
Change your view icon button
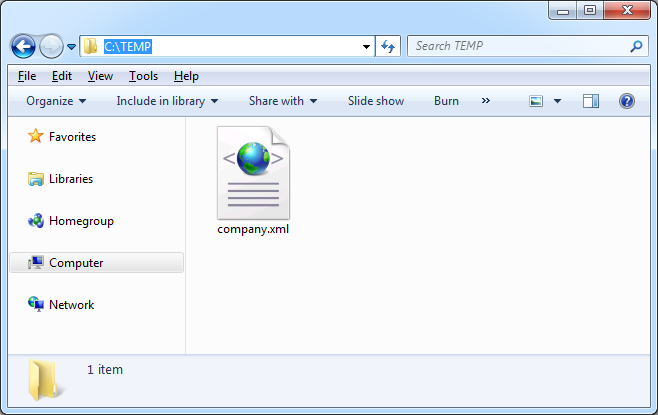(536, 101)
